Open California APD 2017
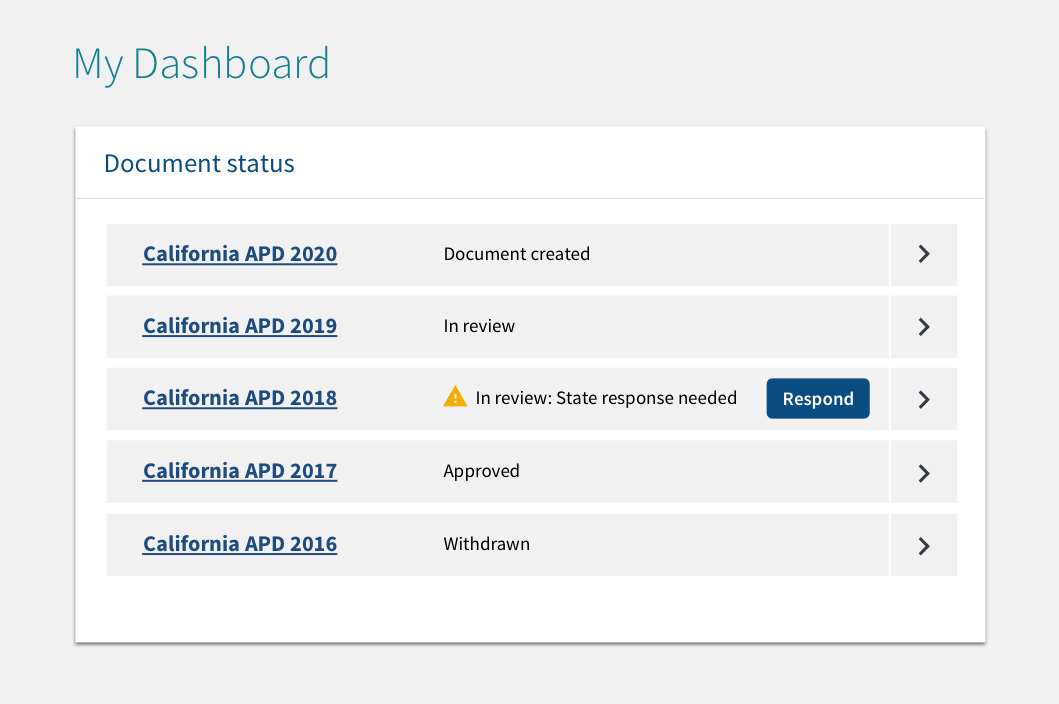This screenshot has width=1059, height=704. click(240, 470)
